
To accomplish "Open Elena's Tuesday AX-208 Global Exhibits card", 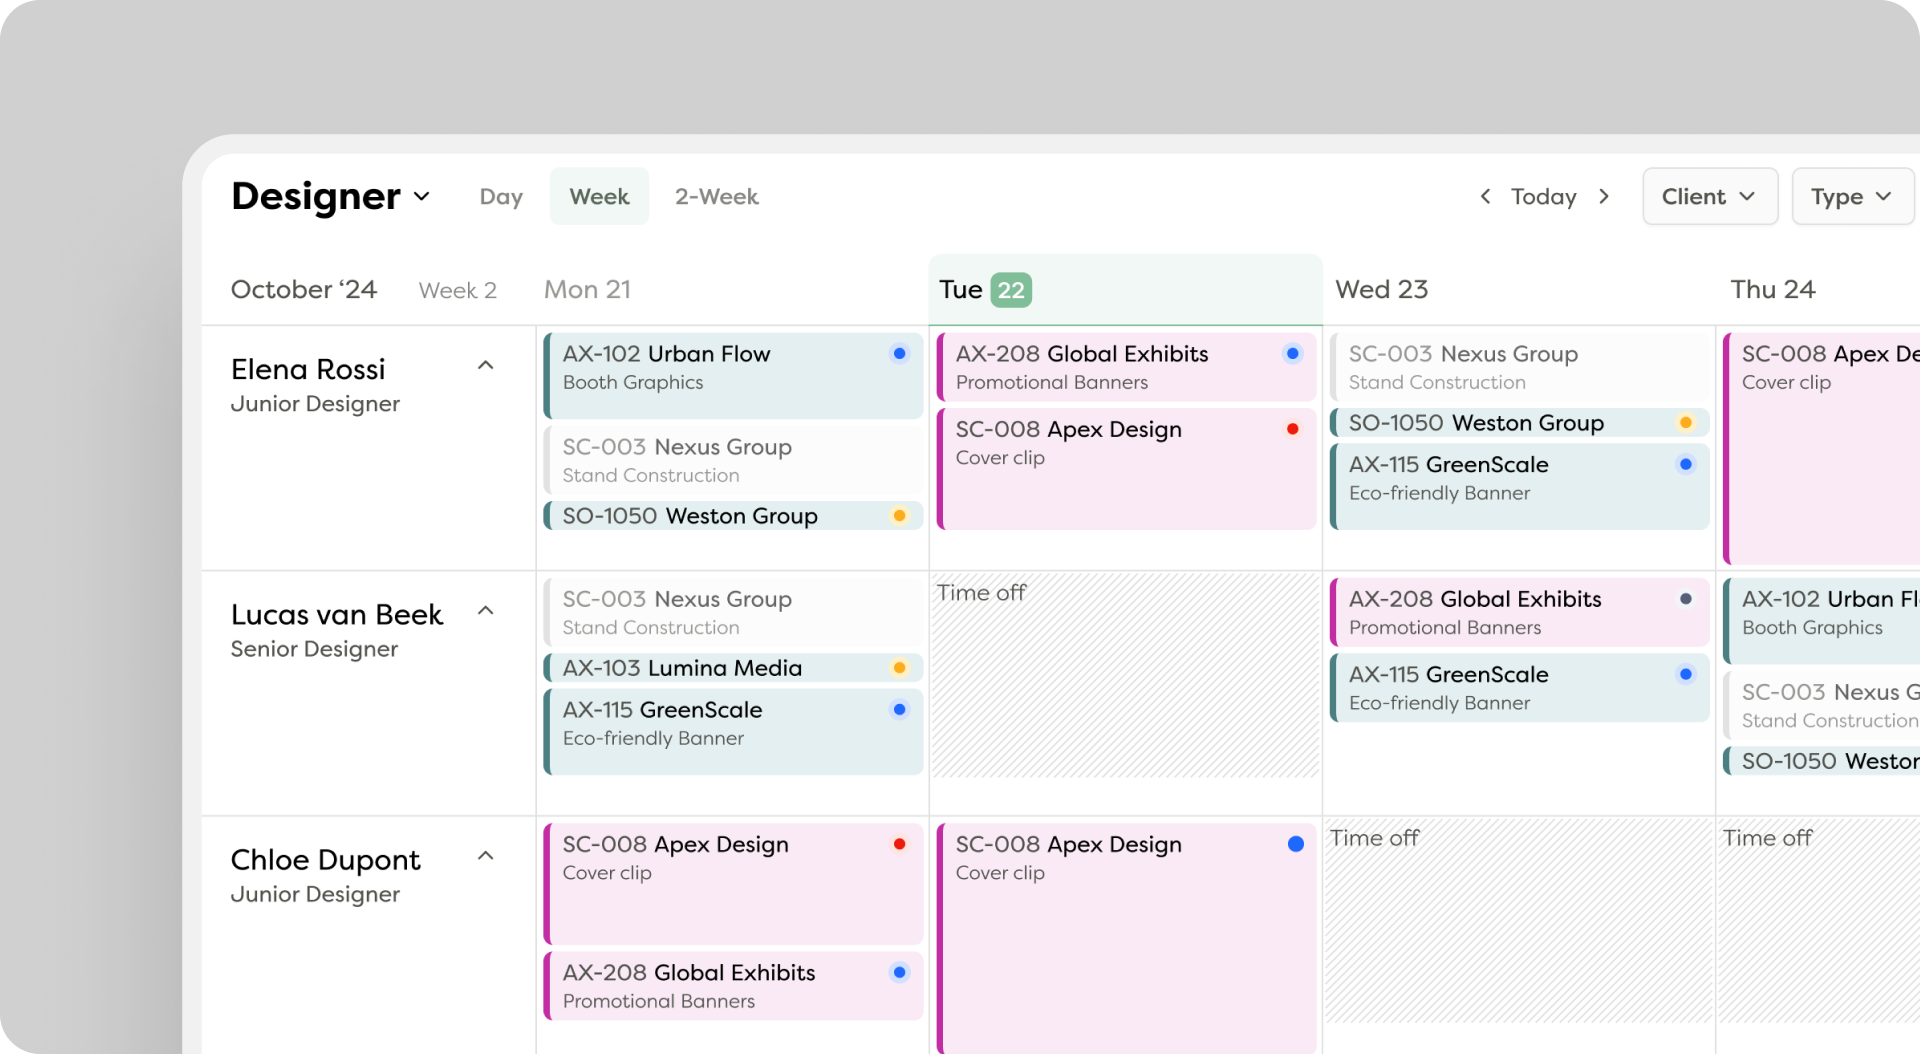I will coord(1126,367).
